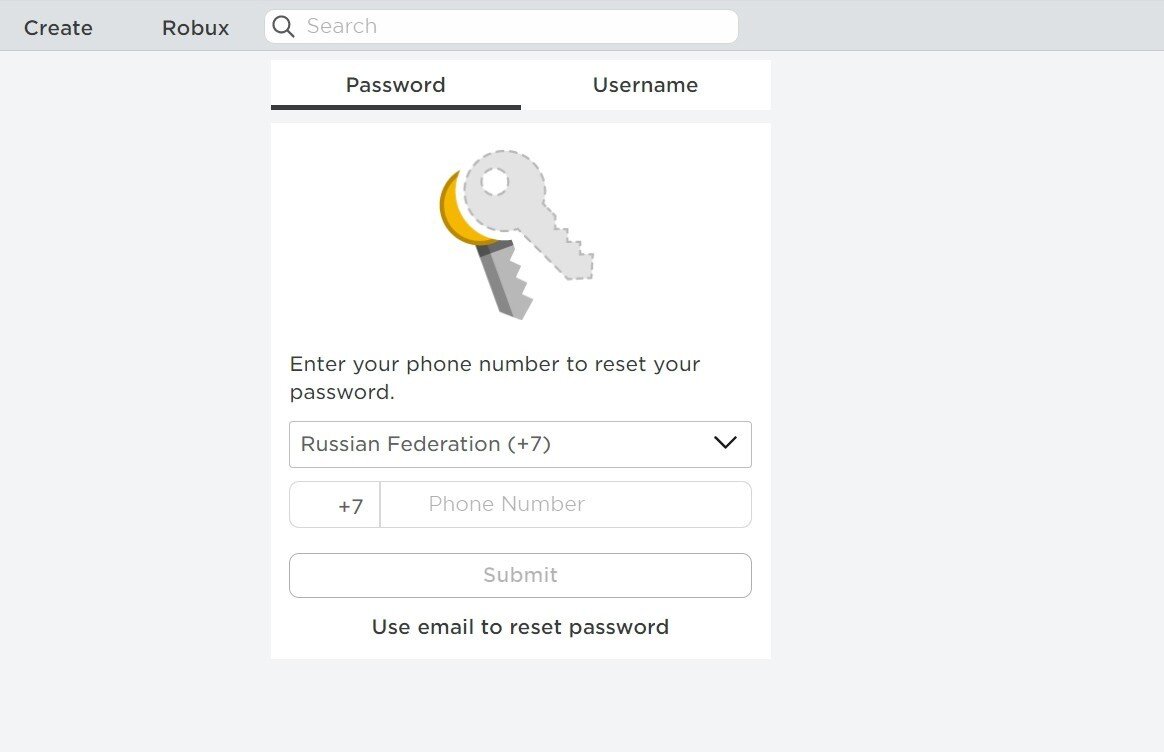Switch to the Password tab
The height and width of the screenshot is (752, 1164).
click(x=395, y=85)
